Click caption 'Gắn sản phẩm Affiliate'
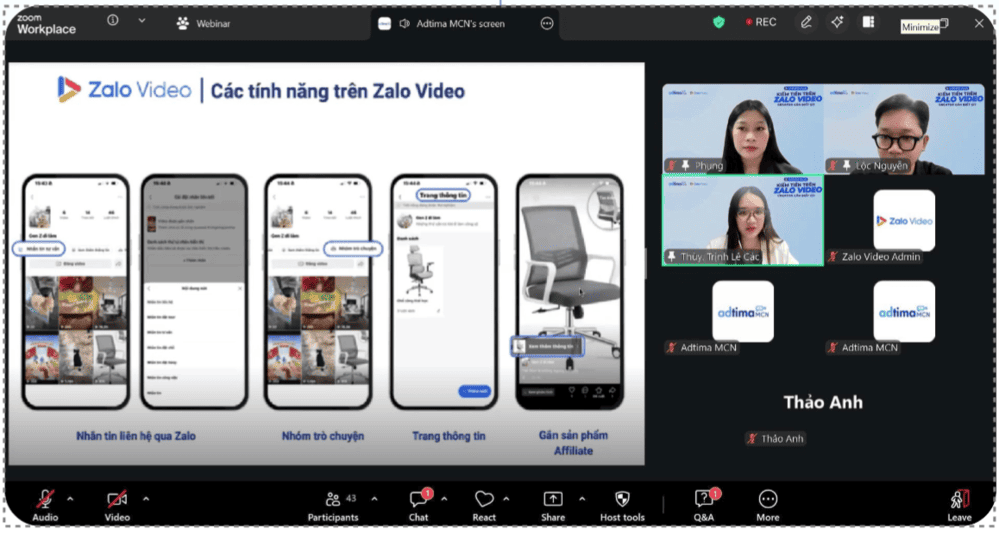This screenshot has height=535, width=999. pos(573,443)
